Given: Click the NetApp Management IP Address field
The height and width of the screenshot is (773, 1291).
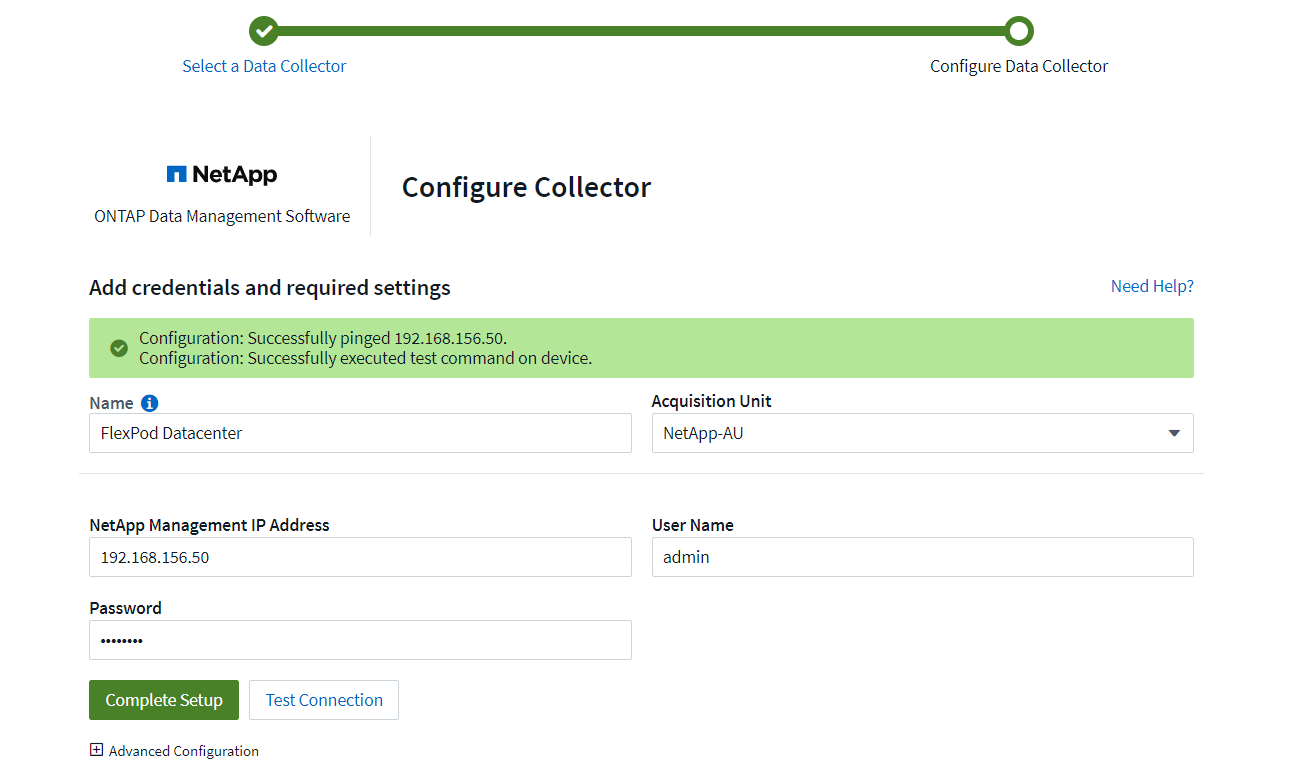Looking at the screenshot, I should click(360, 557).
